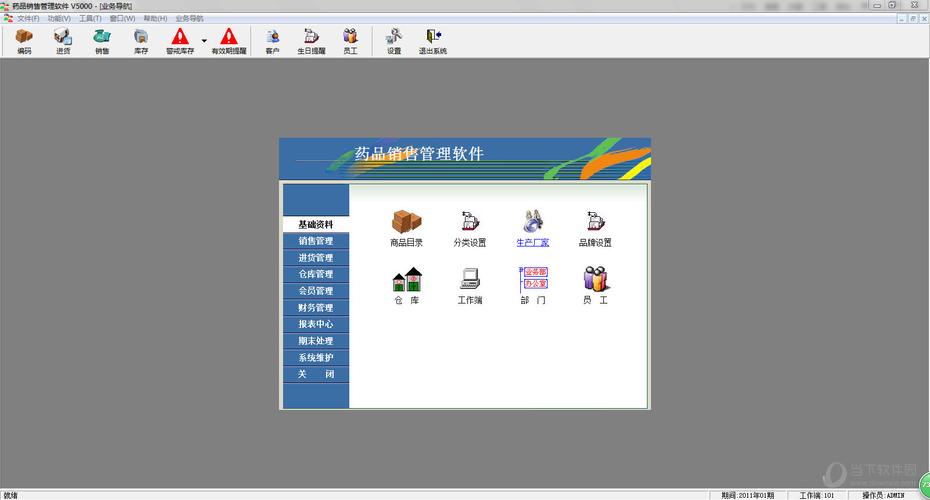Open the 编码 (coding) toolbar icon
Viewport: 930px width, 500px height.
[x=24, y=42]
